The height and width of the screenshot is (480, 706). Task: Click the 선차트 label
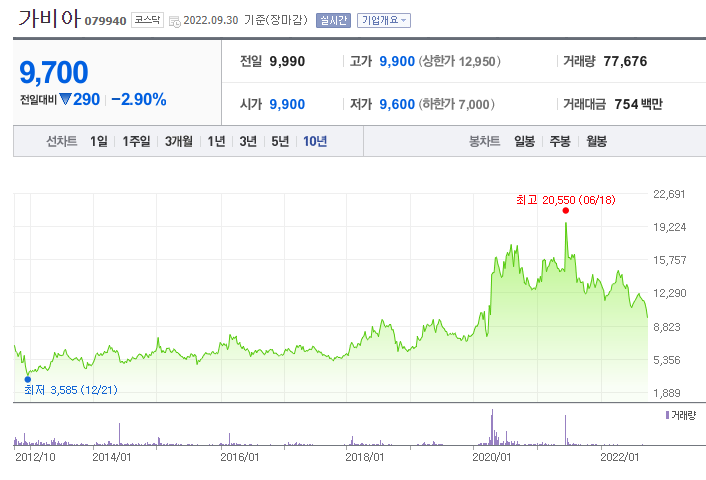(x=62, y=141)
